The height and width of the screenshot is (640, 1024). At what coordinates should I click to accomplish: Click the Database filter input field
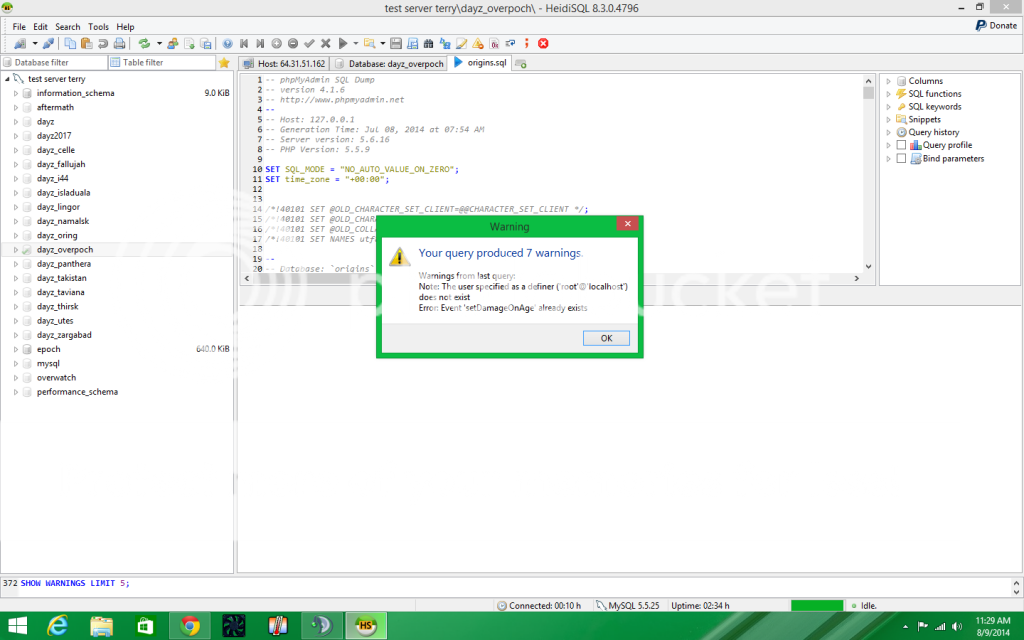click(x=54, y=63)
